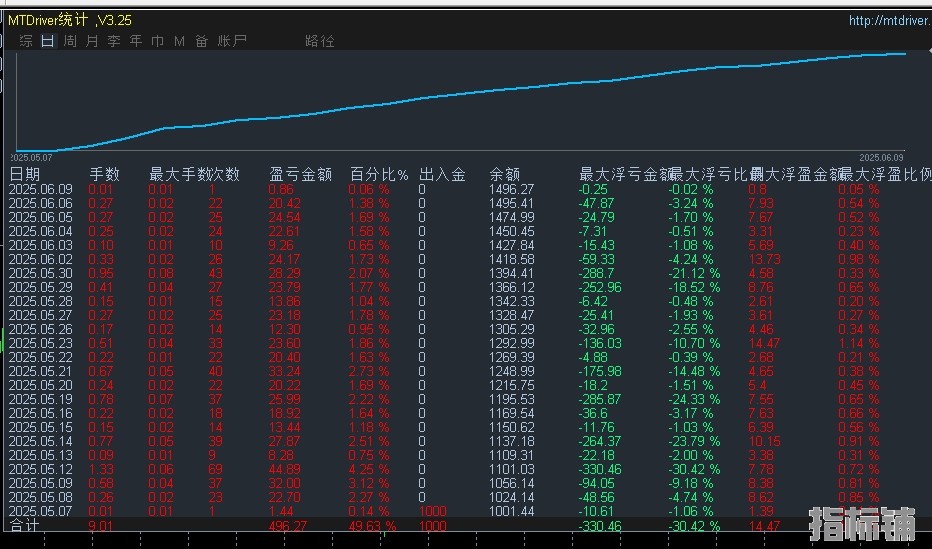Click the MTDriver统计 V3.25 title
Image resolution: width=932 pixels, height=549 pixels.
coord(70,20)
